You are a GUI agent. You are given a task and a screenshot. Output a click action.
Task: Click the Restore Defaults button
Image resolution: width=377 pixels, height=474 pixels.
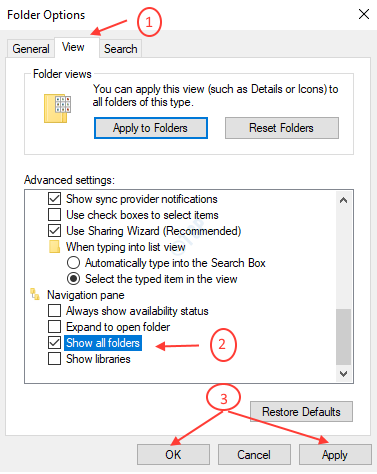coord(301,412)
